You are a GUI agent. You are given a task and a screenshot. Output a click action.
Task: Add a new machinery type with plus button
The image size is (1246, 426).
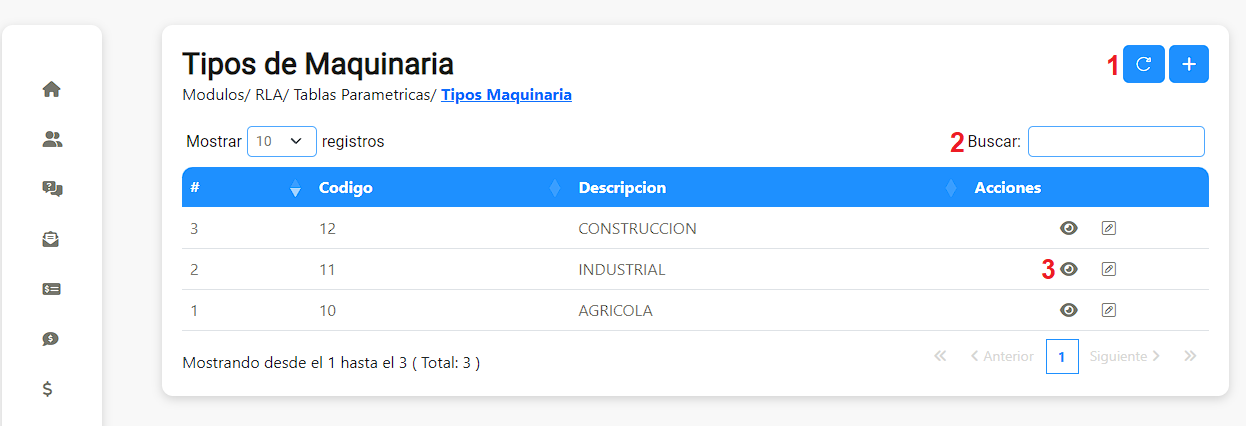(1189, 64)
